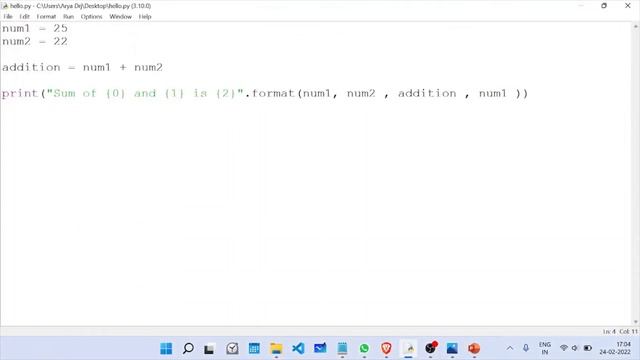The width and height of the screenshot is (640, 360).
Task: Open the Help menu
Action: pyautogui.click(x=145, y=17)
